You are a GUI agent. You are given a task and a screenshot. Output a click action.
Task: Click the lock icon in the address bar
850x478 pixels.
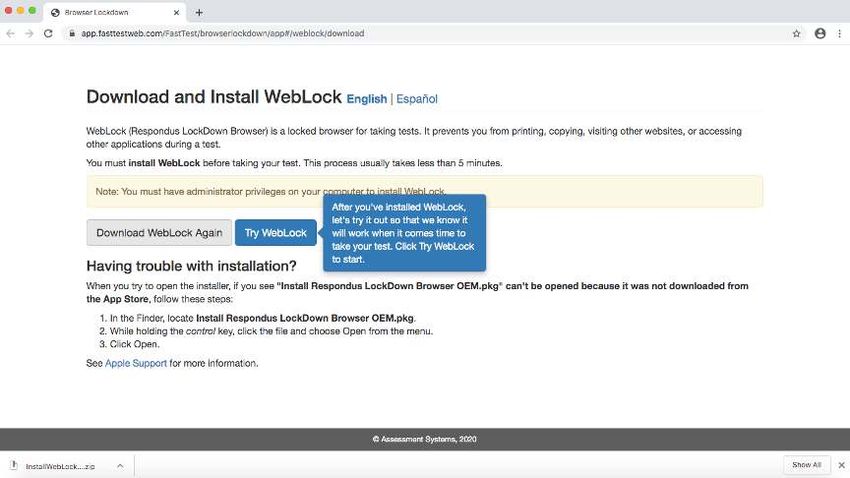(72, 34)
